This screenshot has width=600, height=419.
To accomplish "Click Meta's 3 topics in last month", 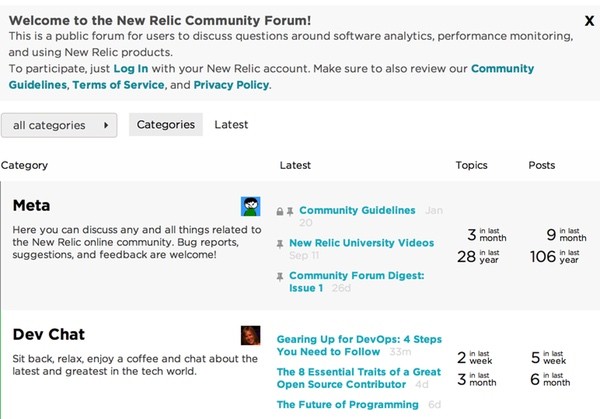I will pos(486,235).
